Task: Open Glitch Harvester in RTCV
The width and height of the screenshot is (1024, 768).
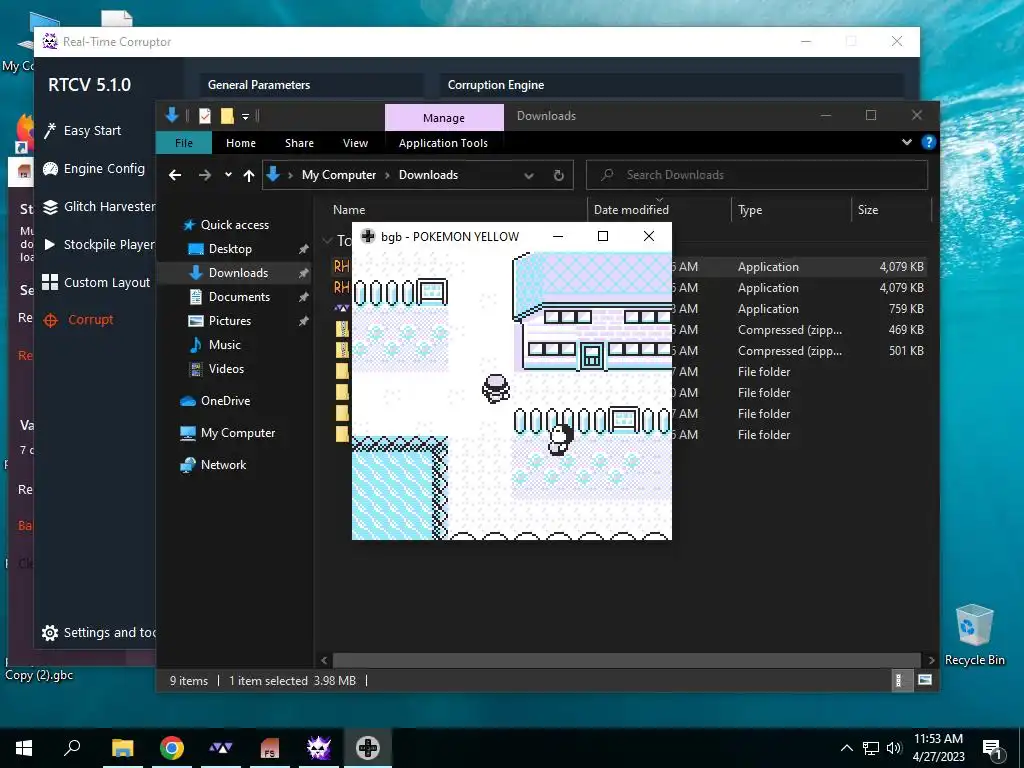Action: [x=99, y=206]
